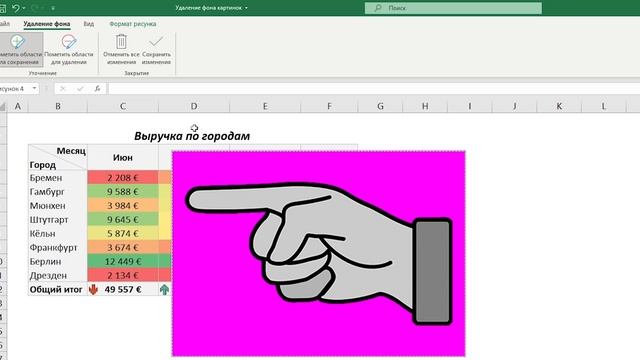Open the file name dropdown in title bar
The height and width of the screenshot is (360, 640).
(x=246, y=8)
